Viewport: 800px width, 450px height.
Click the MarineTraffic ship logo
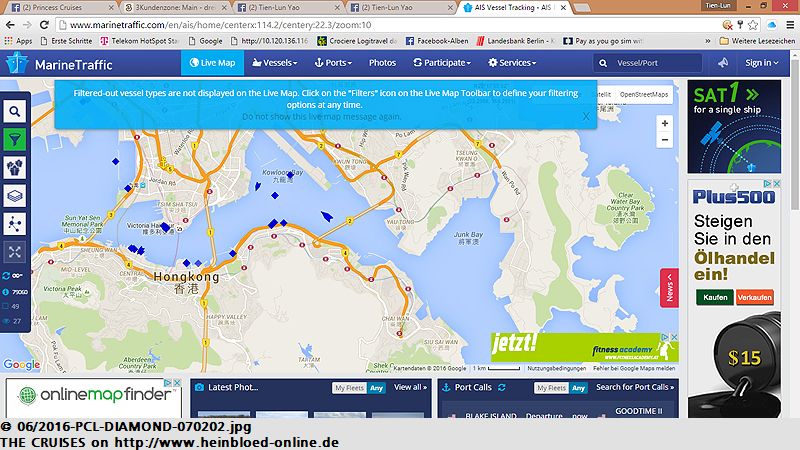17,63
